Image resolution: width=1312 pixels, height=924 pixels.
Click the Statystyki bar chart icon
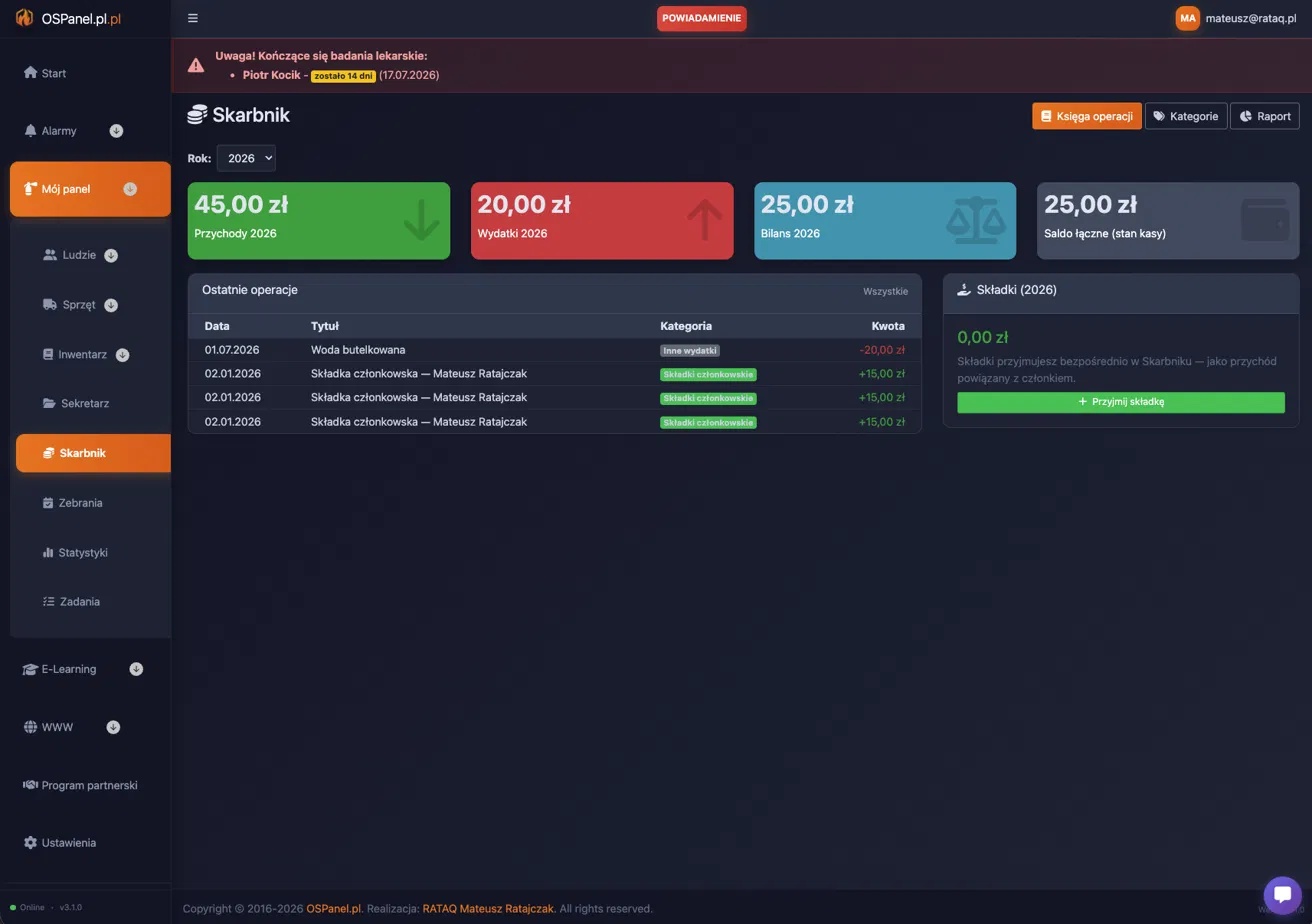48,552
